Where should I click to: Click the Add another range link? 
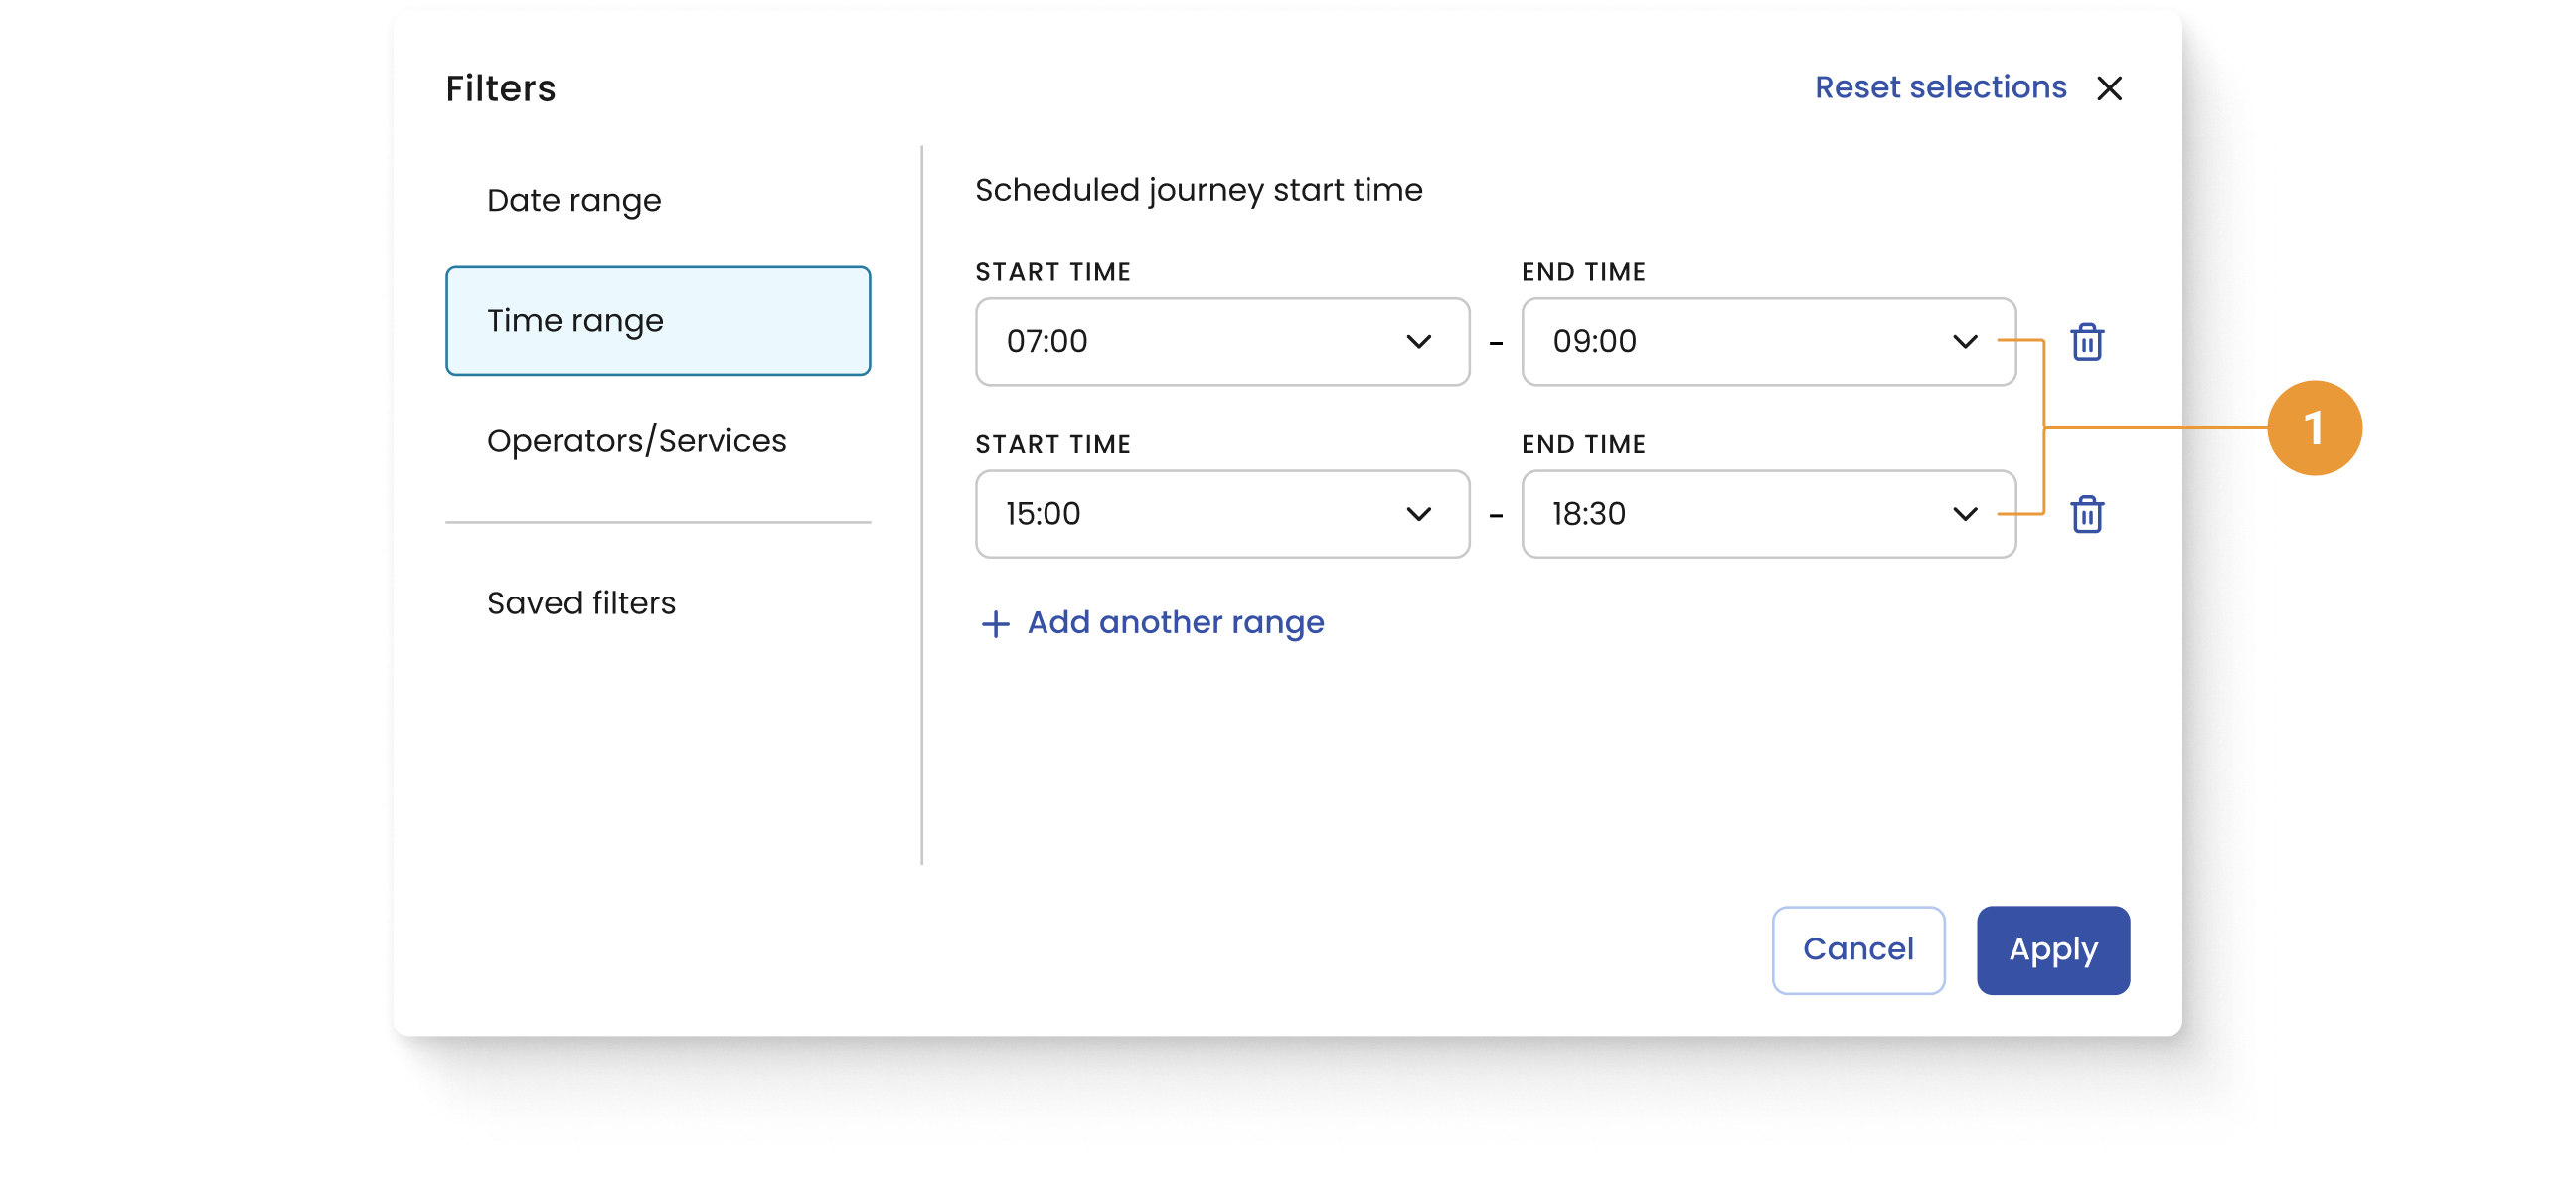pos(1175,623)
